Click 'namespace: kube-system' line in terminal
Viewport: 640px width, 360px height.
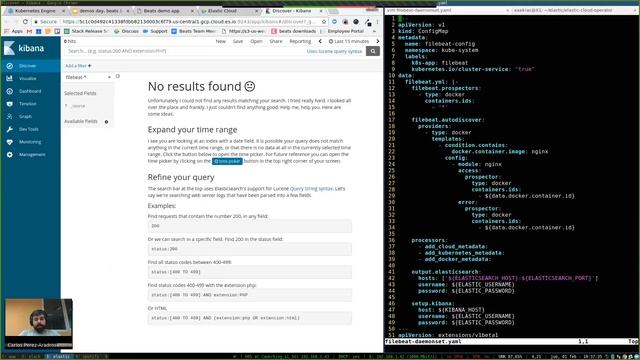[441, 50]
